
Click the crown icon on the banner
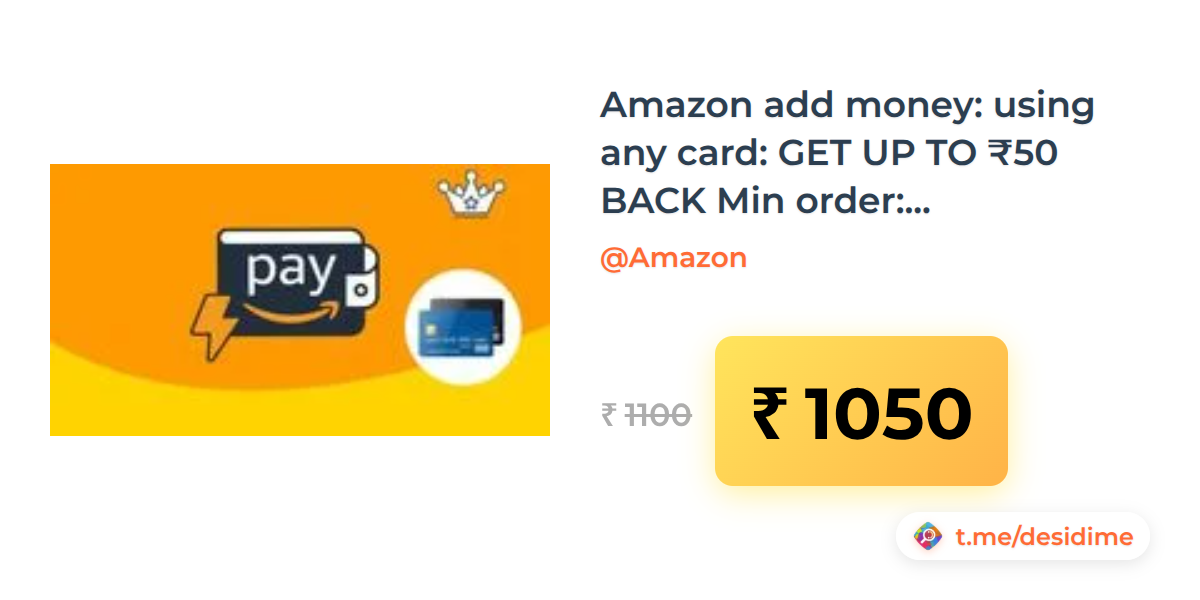472,195
